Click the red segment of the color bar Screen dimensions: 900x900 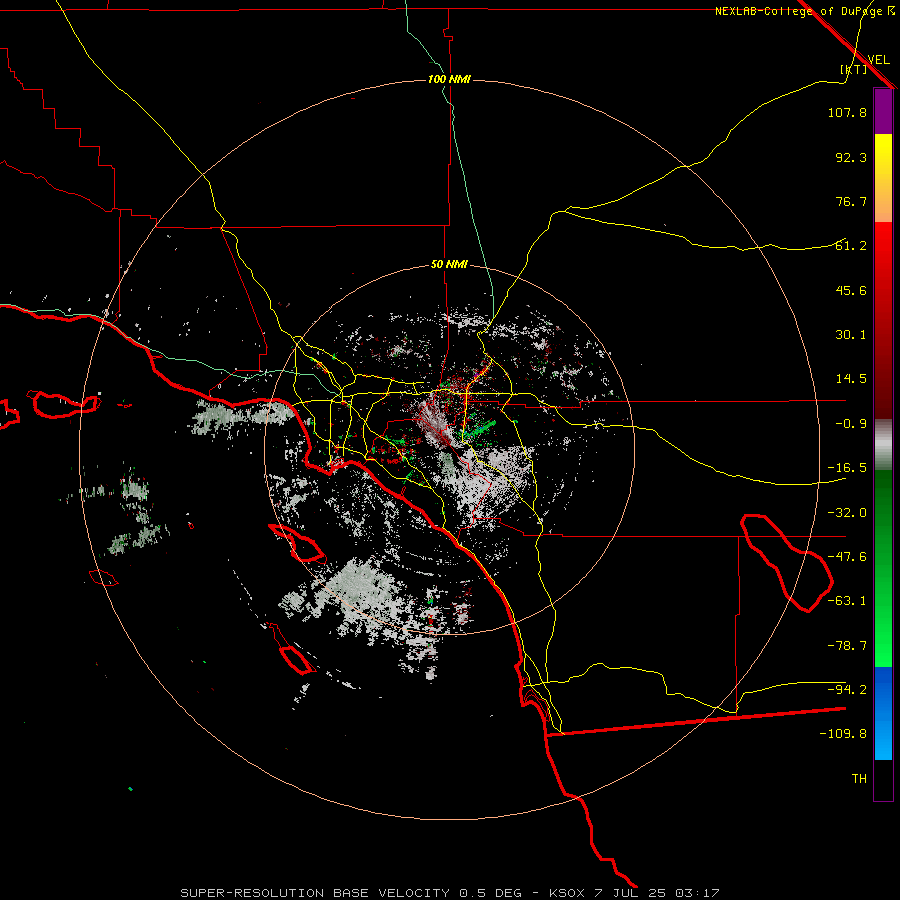click(x=883, y=320)
